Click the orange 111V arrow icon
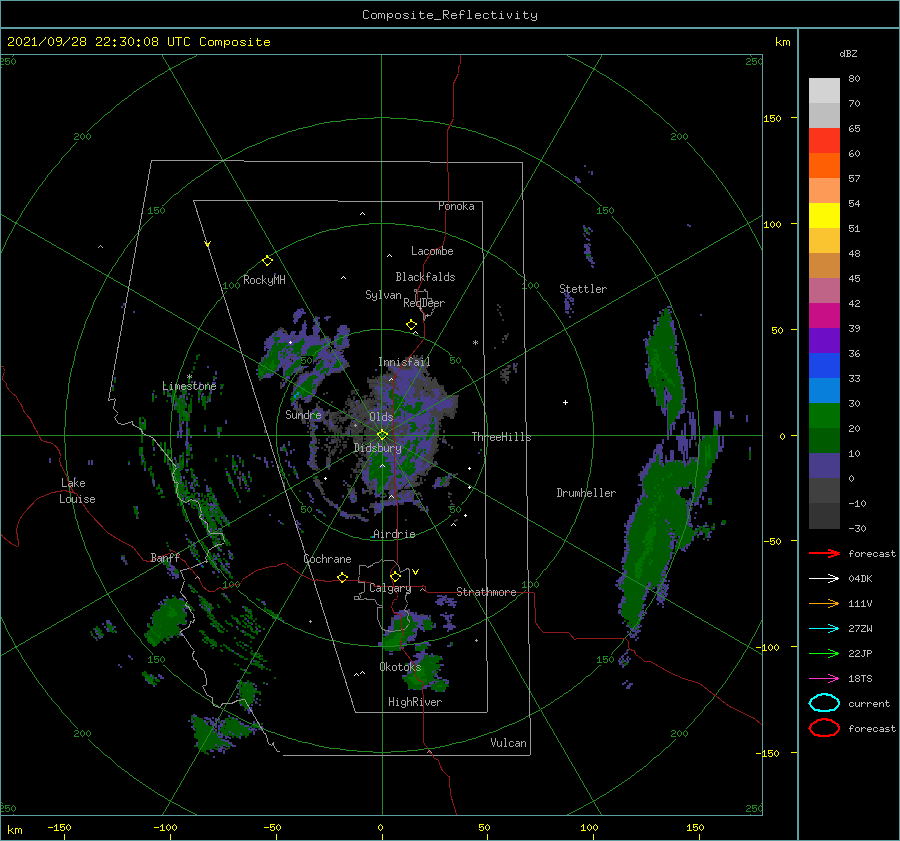Screen dimensions: 900x841 pos(824,603)
